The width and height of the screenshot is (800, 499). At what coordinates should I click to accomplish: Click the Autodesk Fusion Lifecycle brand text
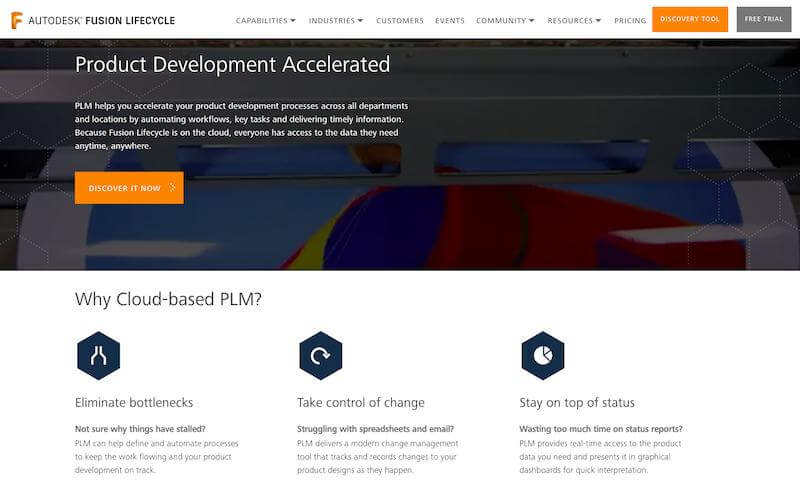pos(102,20)
